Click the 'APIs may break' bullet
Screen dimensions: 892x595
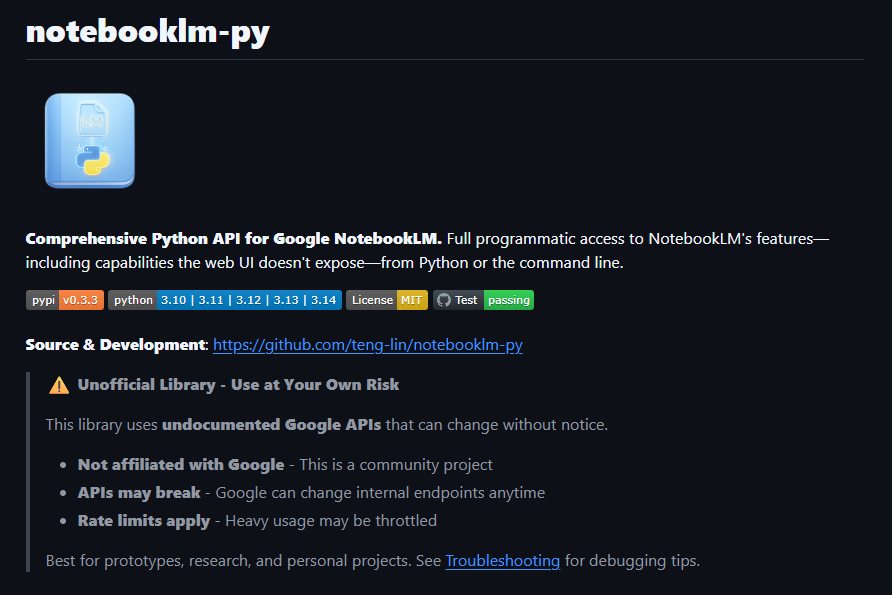click(139, 493)
